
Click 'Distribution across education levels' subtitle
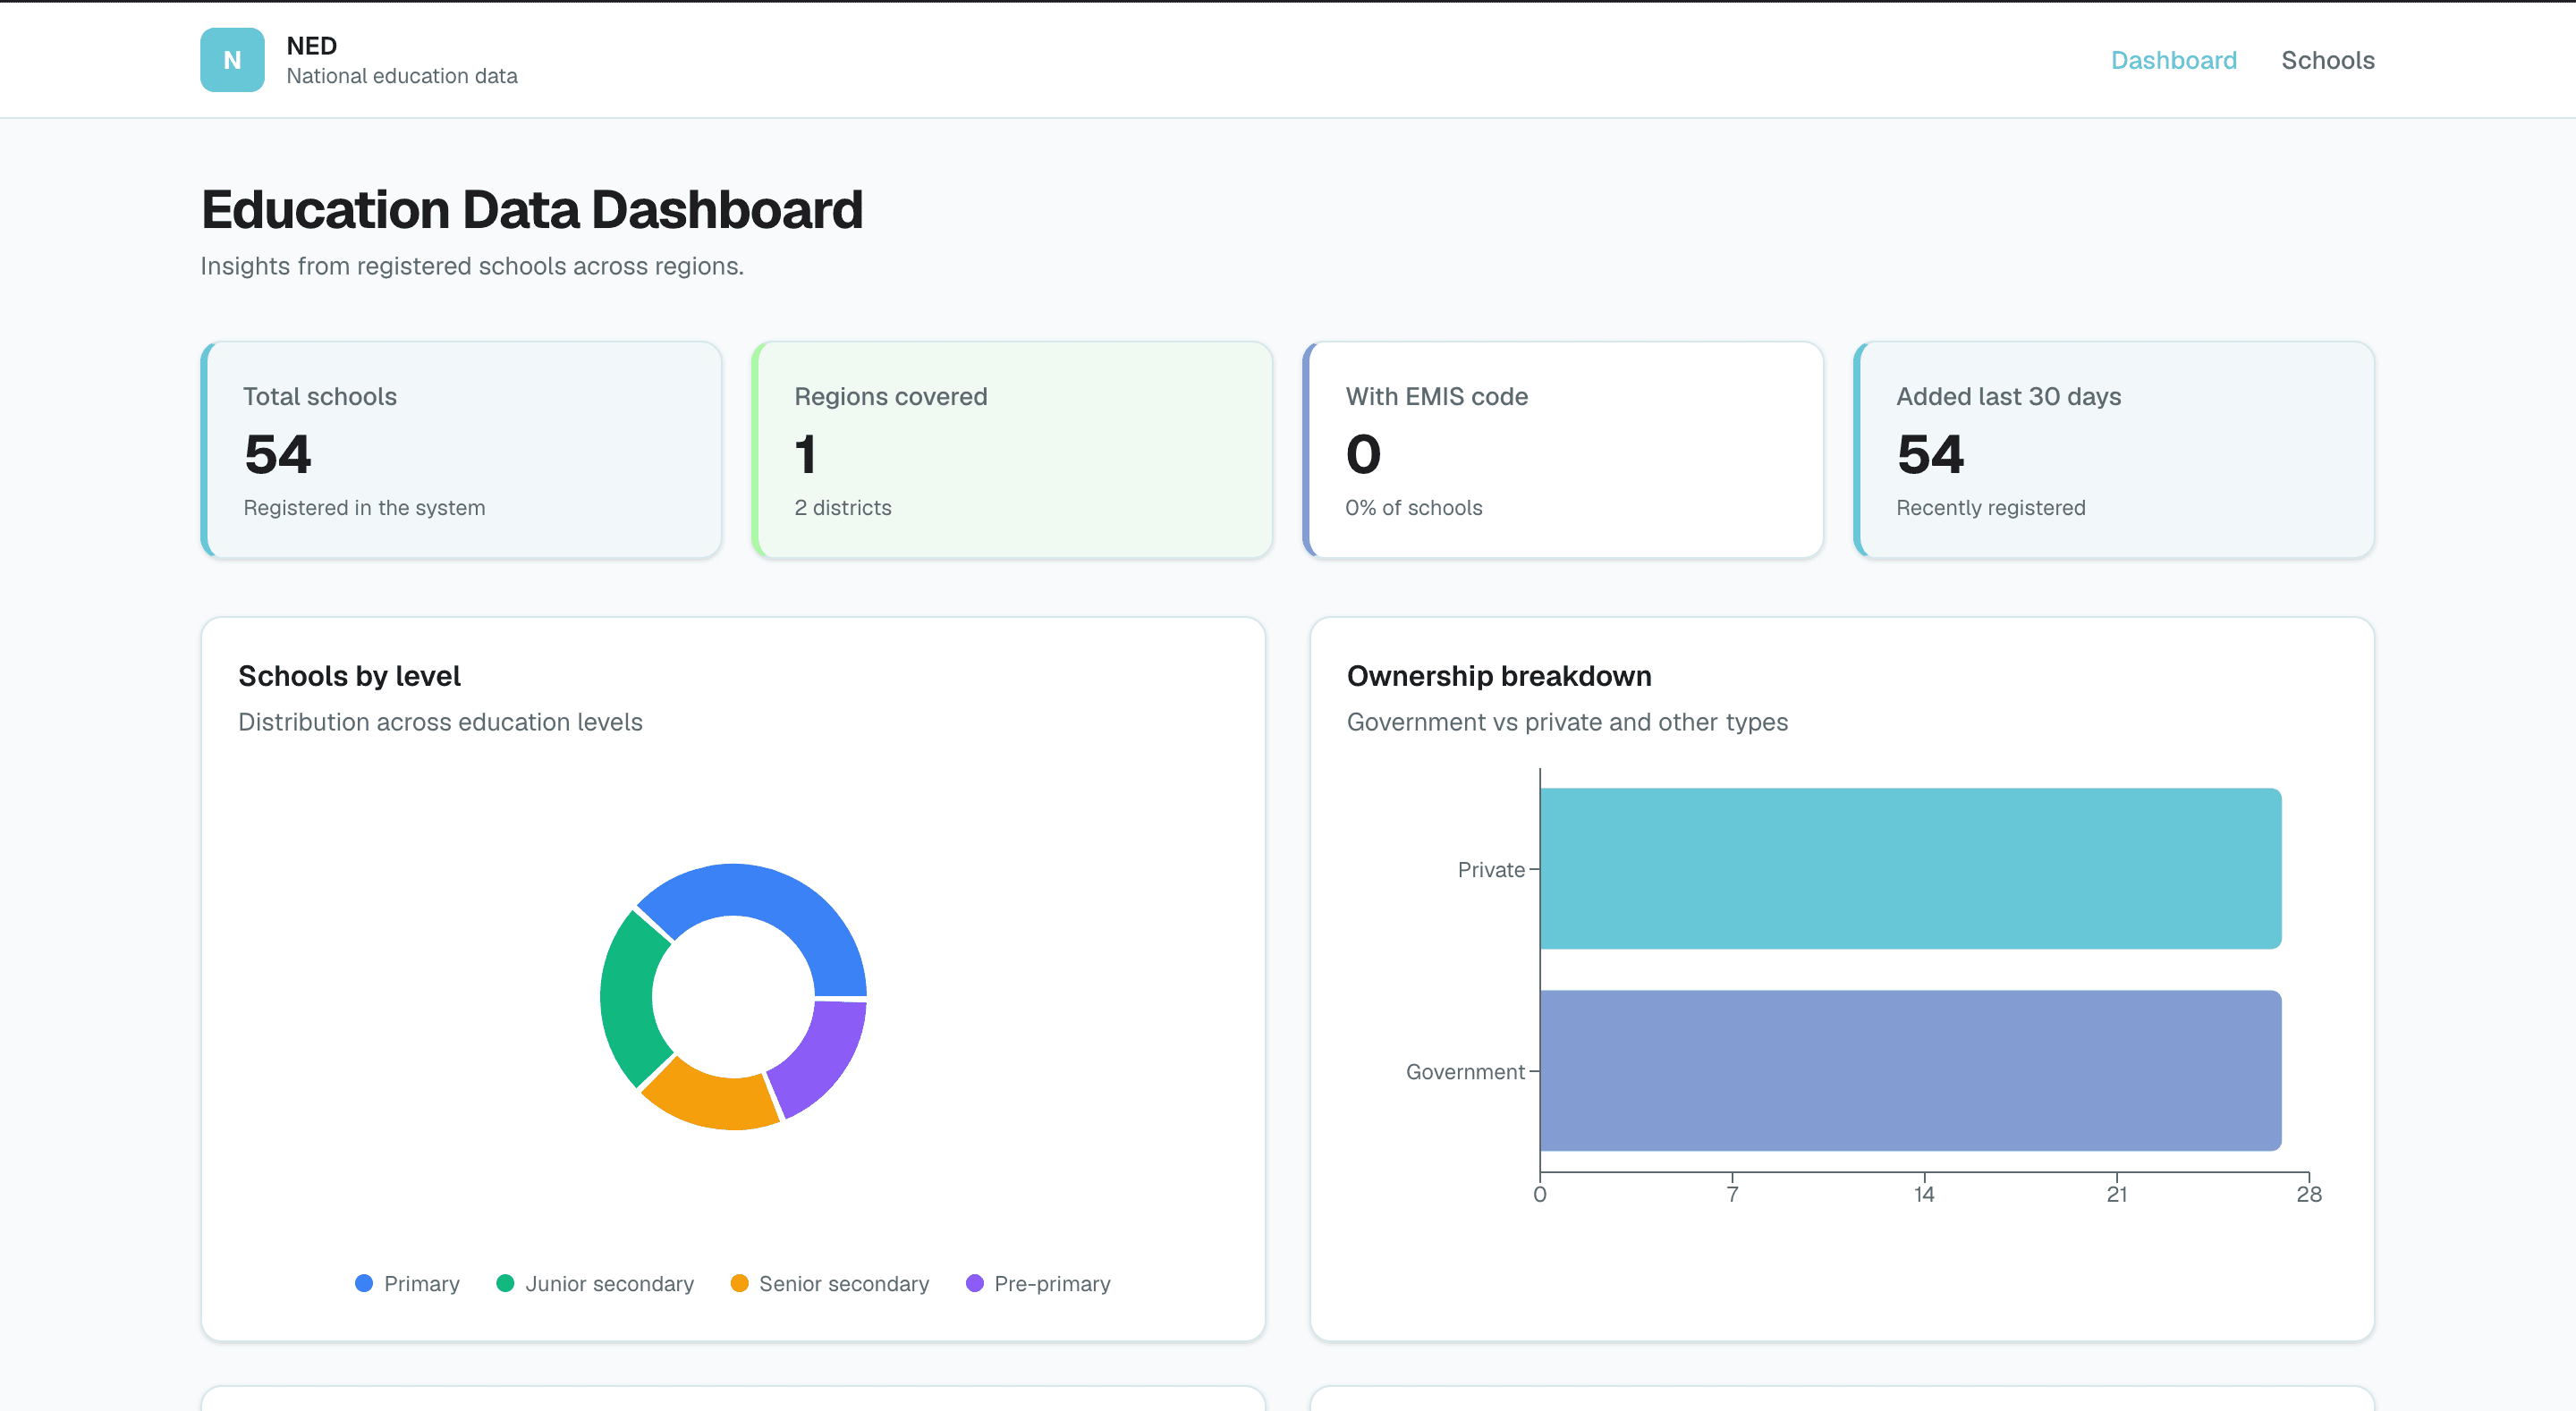[x=440, y=722]
